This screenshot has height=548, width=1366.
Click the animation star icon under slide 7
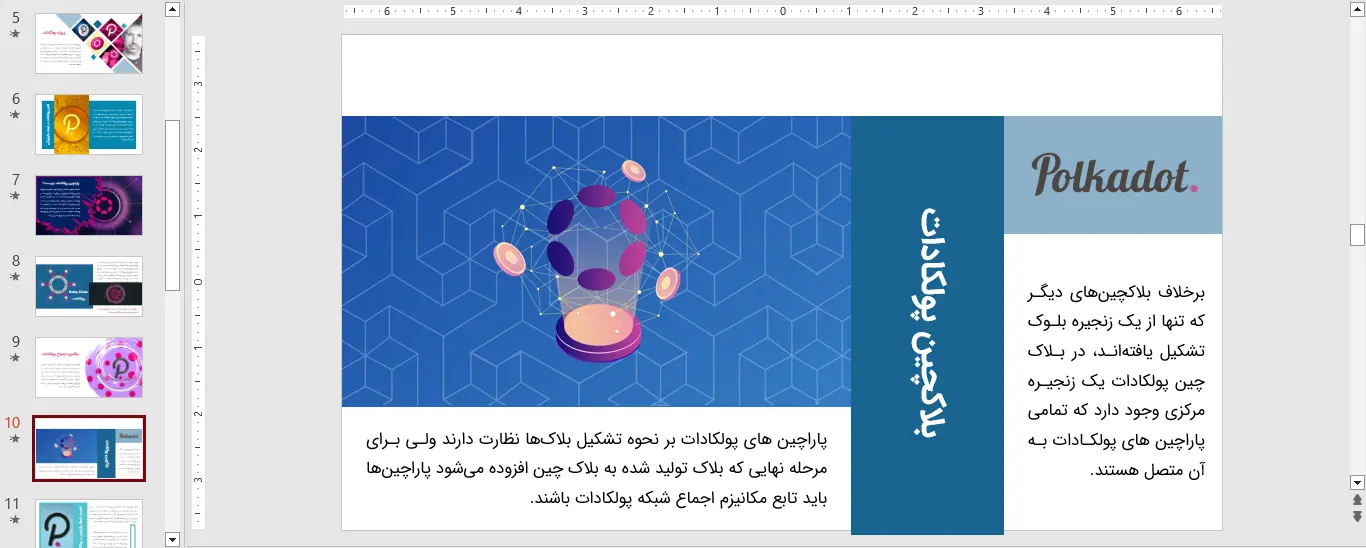click(15, 195)
